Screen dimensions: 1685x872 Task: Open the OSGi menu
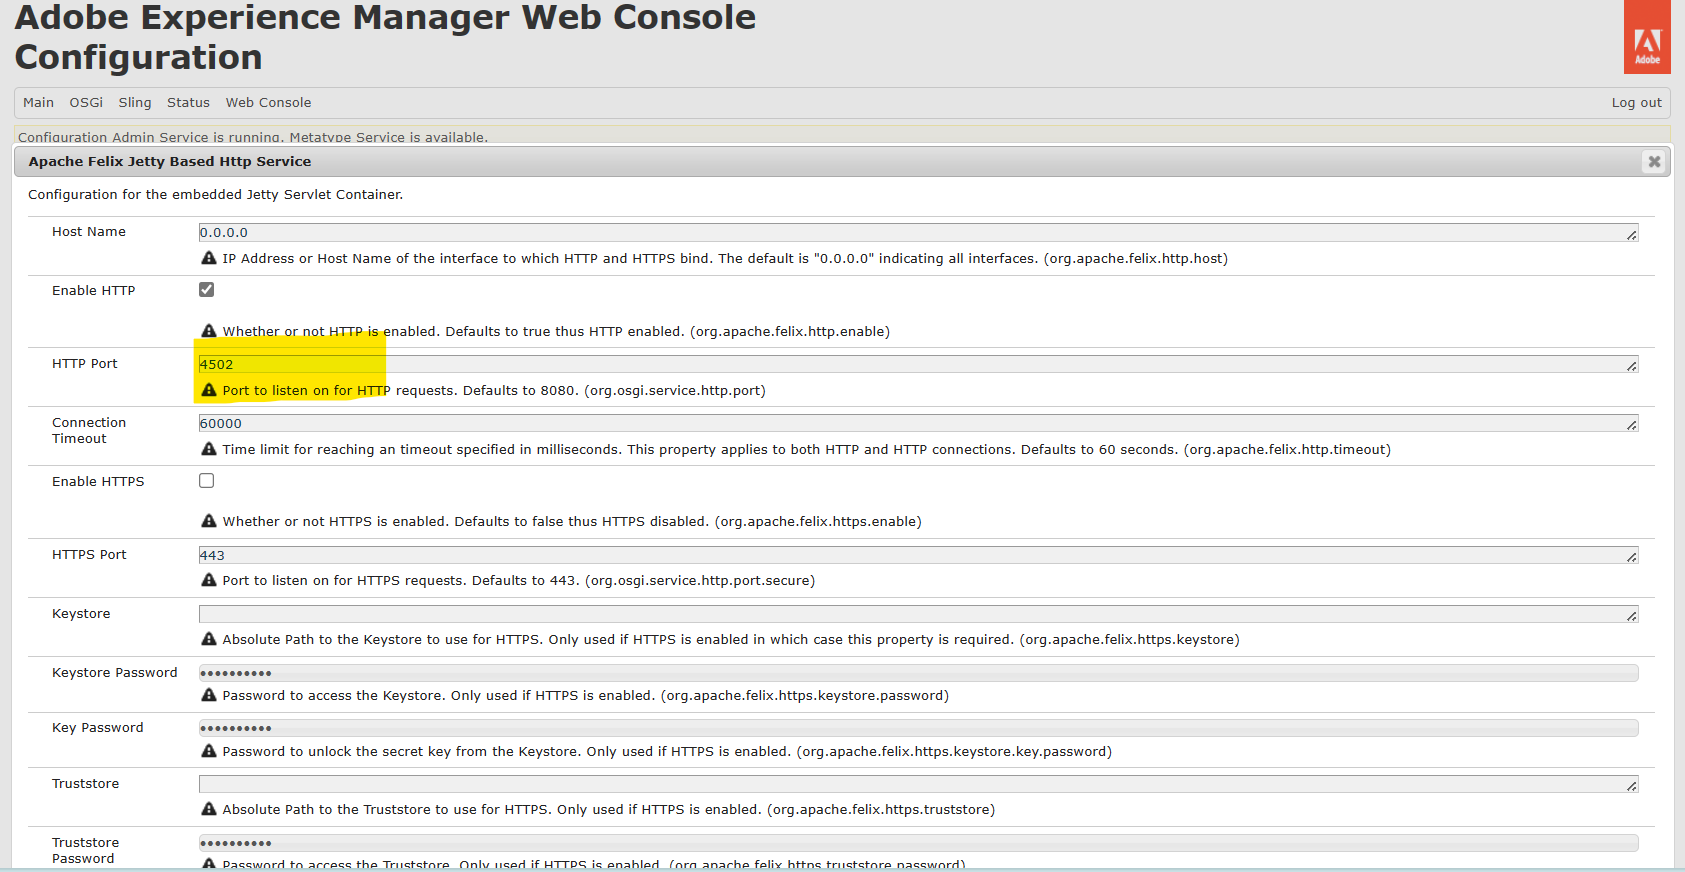click(86, 102)
